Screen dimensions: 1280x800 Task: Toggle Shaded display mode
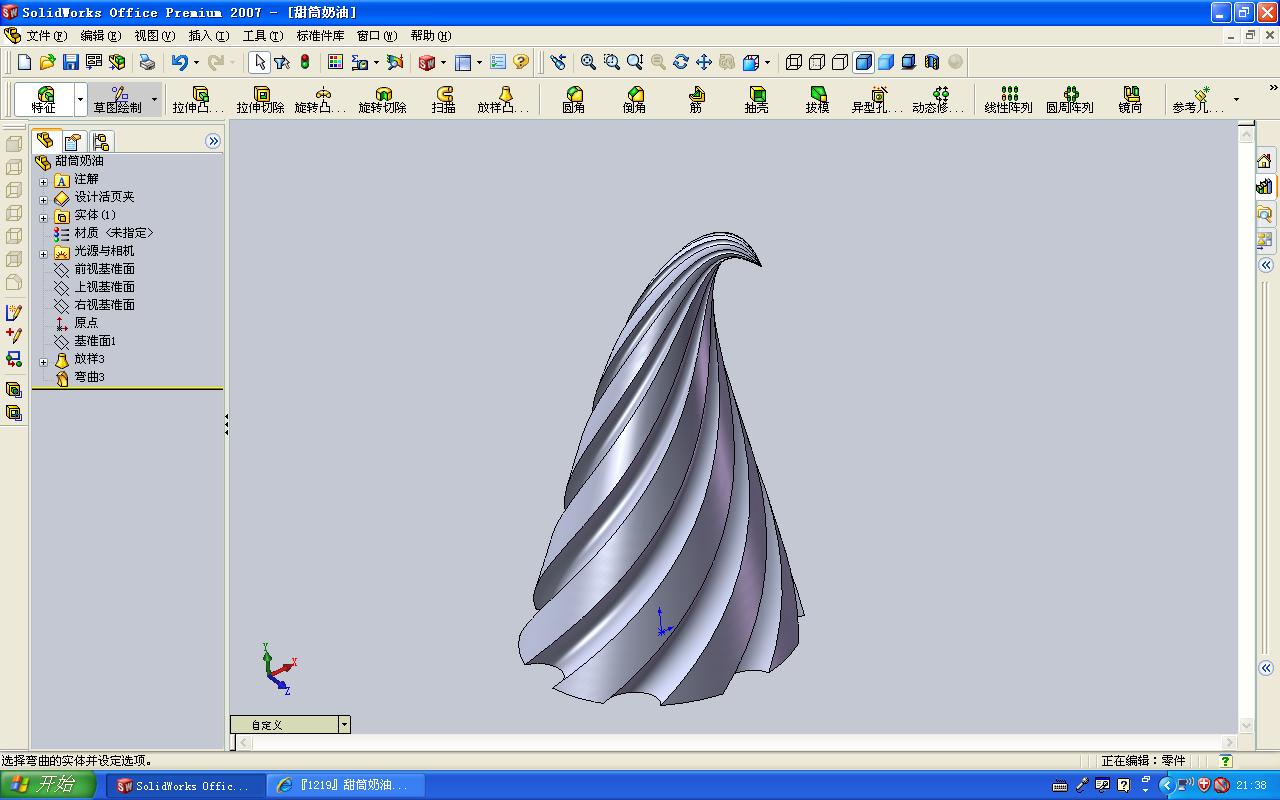[886, 62]
